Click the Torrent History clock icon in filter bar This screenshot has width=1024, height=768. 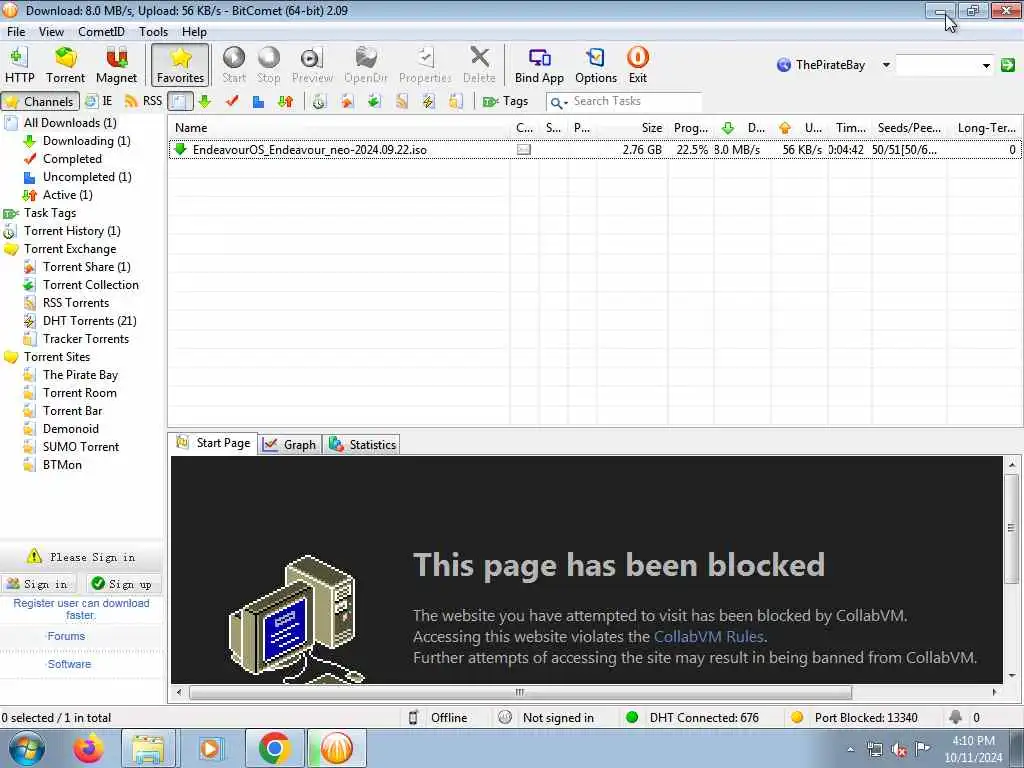319,101
